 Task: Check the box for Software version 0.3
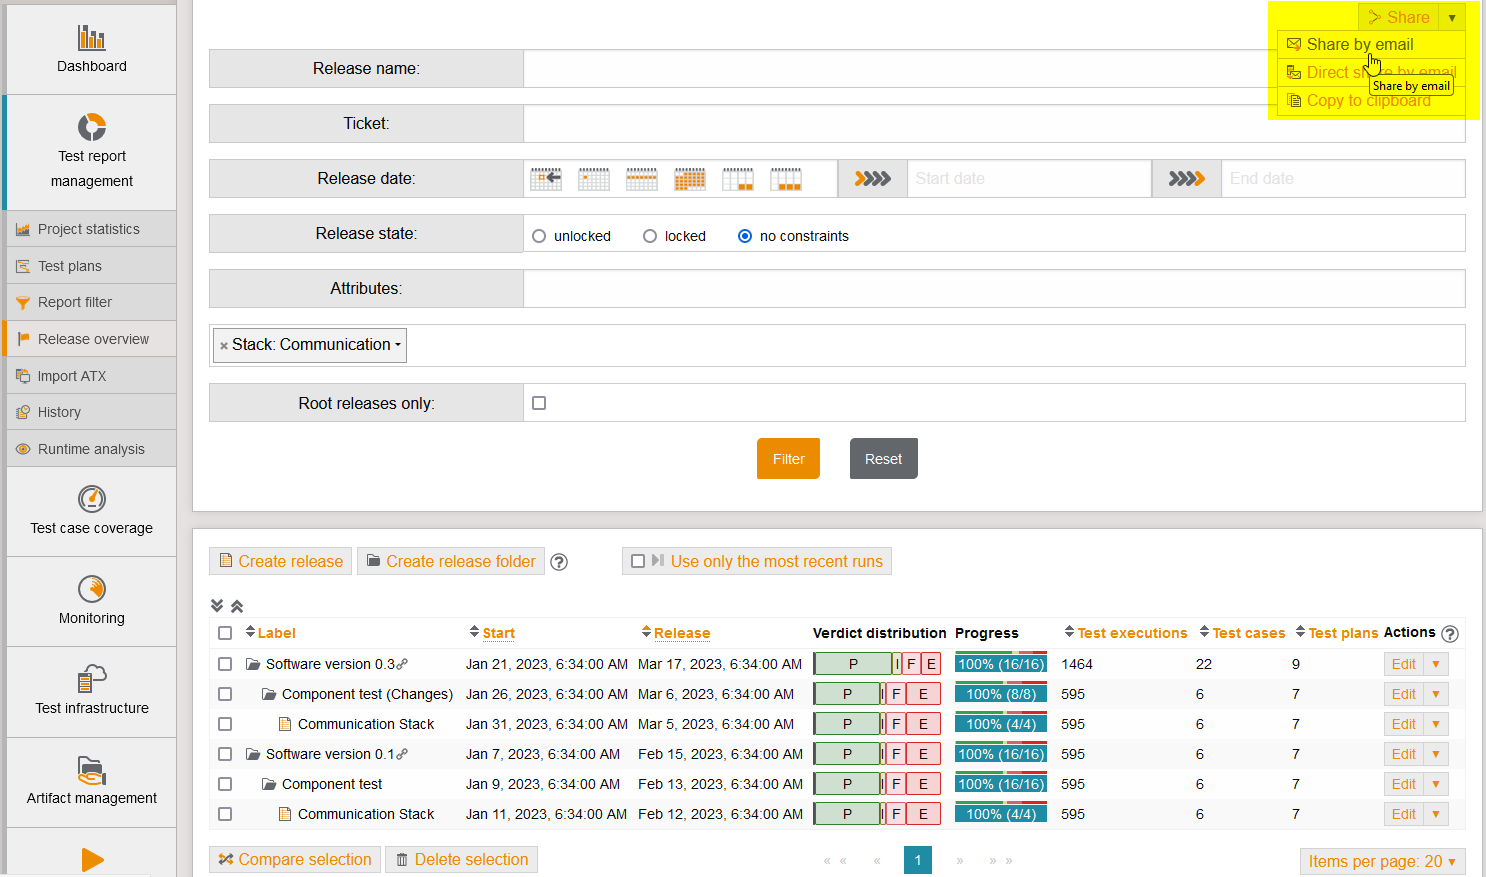point(225,664)
